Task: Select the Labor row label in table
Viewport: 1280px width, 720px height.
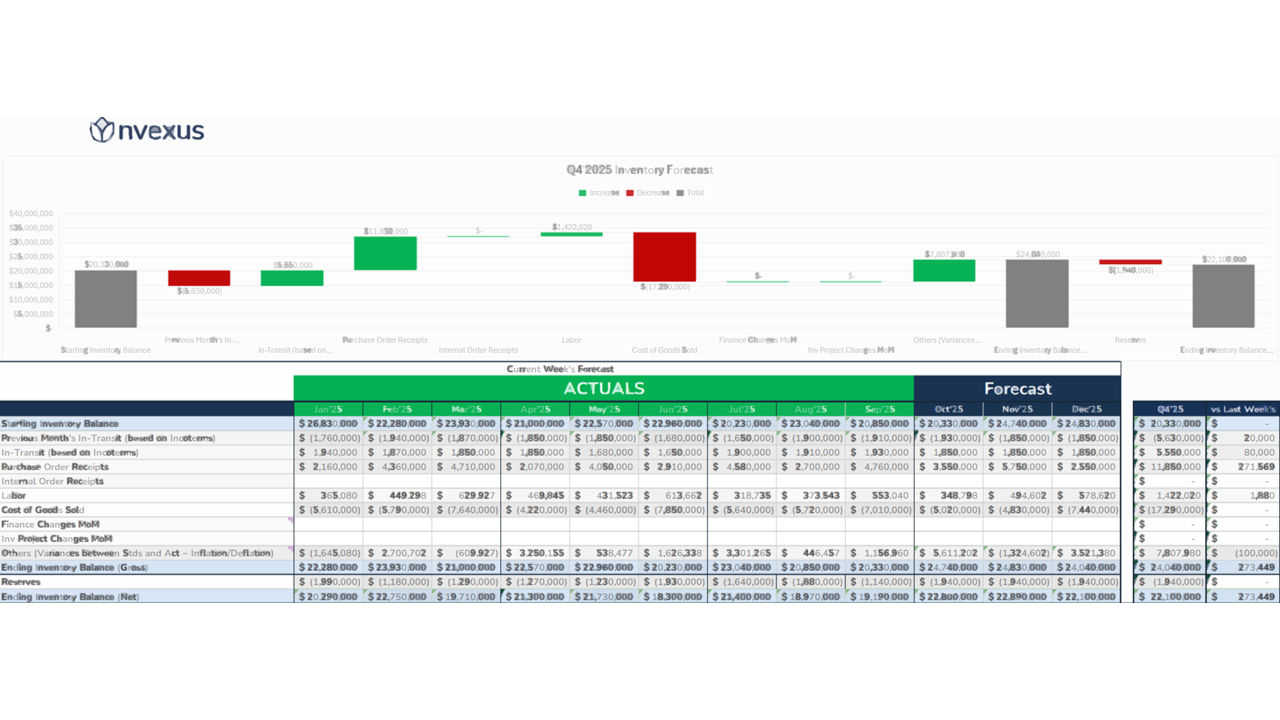Action: tap(14, 496)
